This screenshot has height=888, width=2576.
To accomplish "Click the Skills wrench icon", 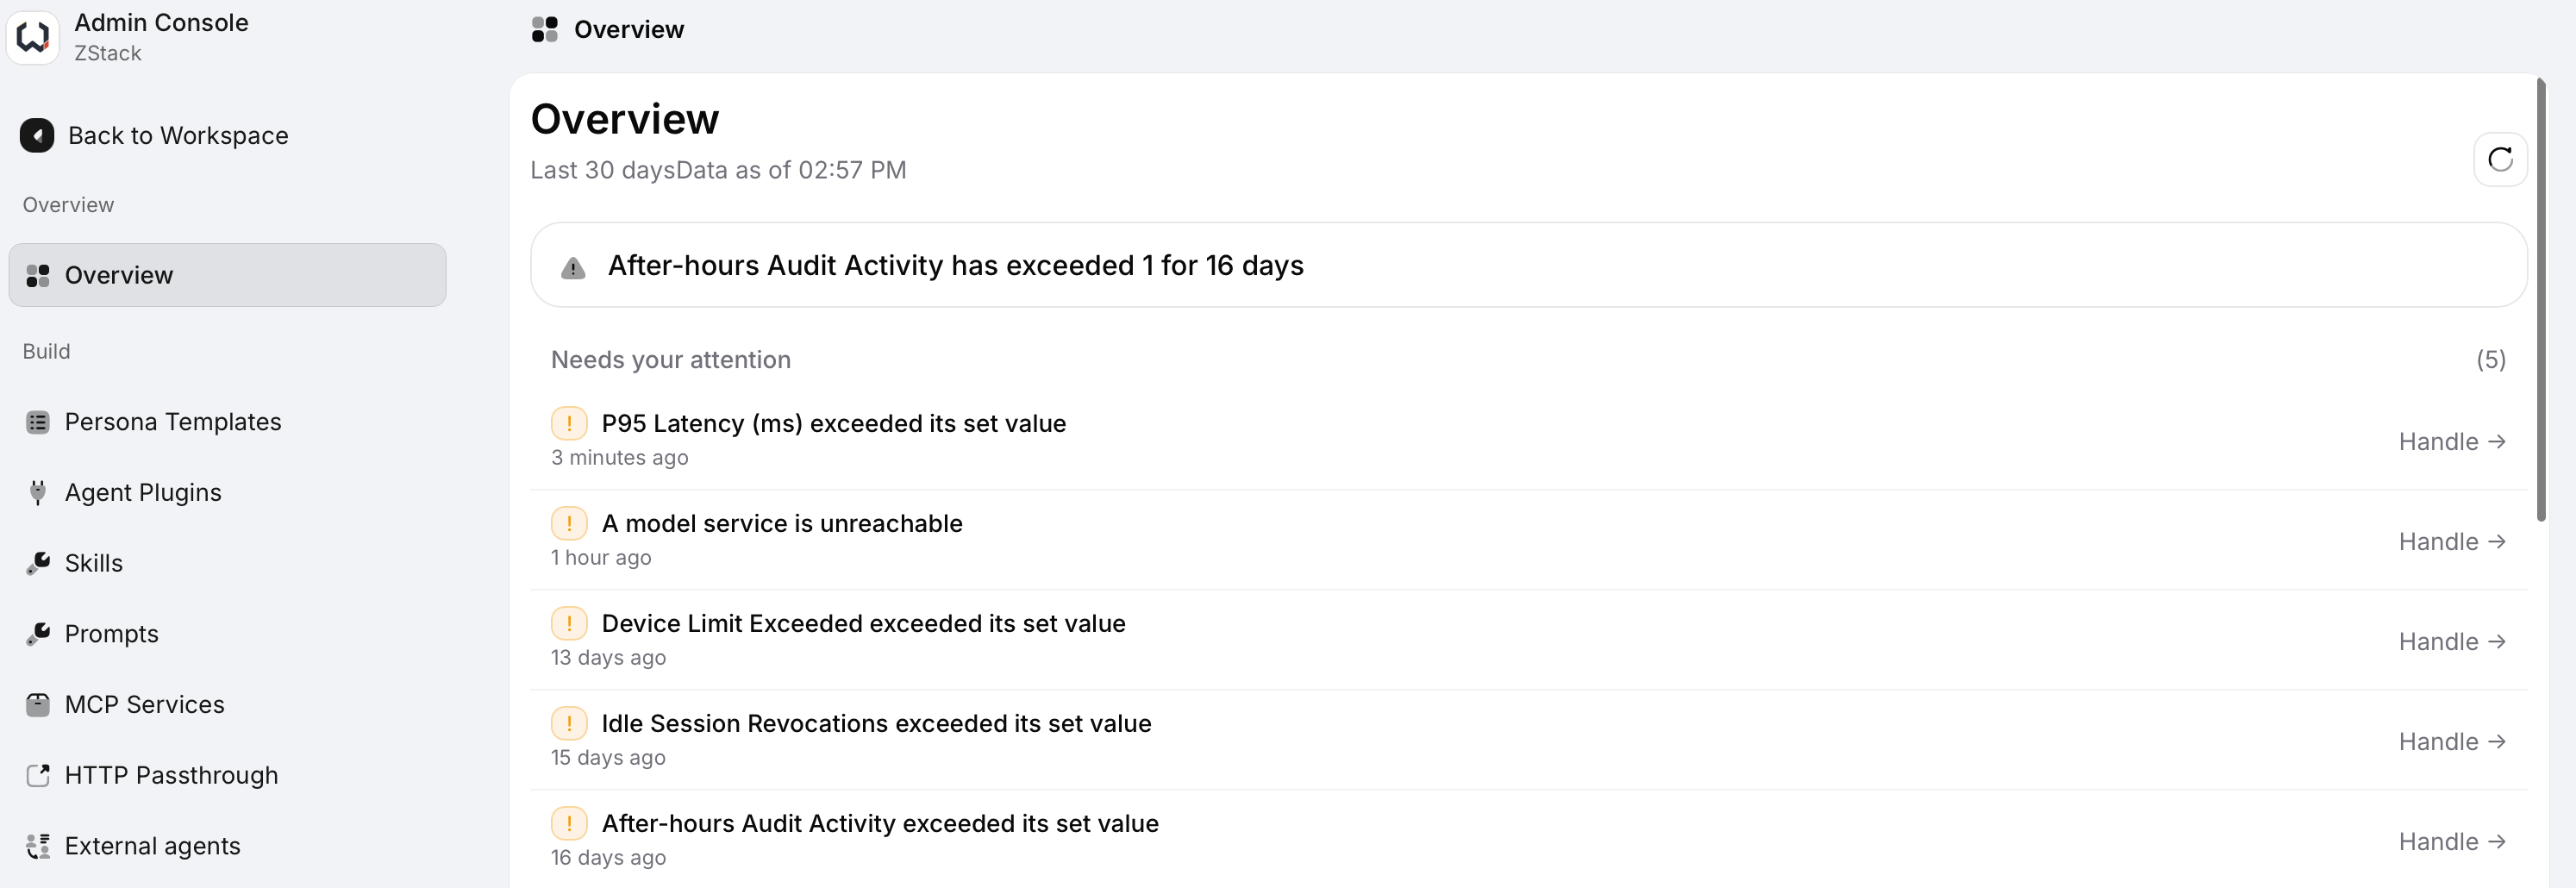I will (38, 563).
